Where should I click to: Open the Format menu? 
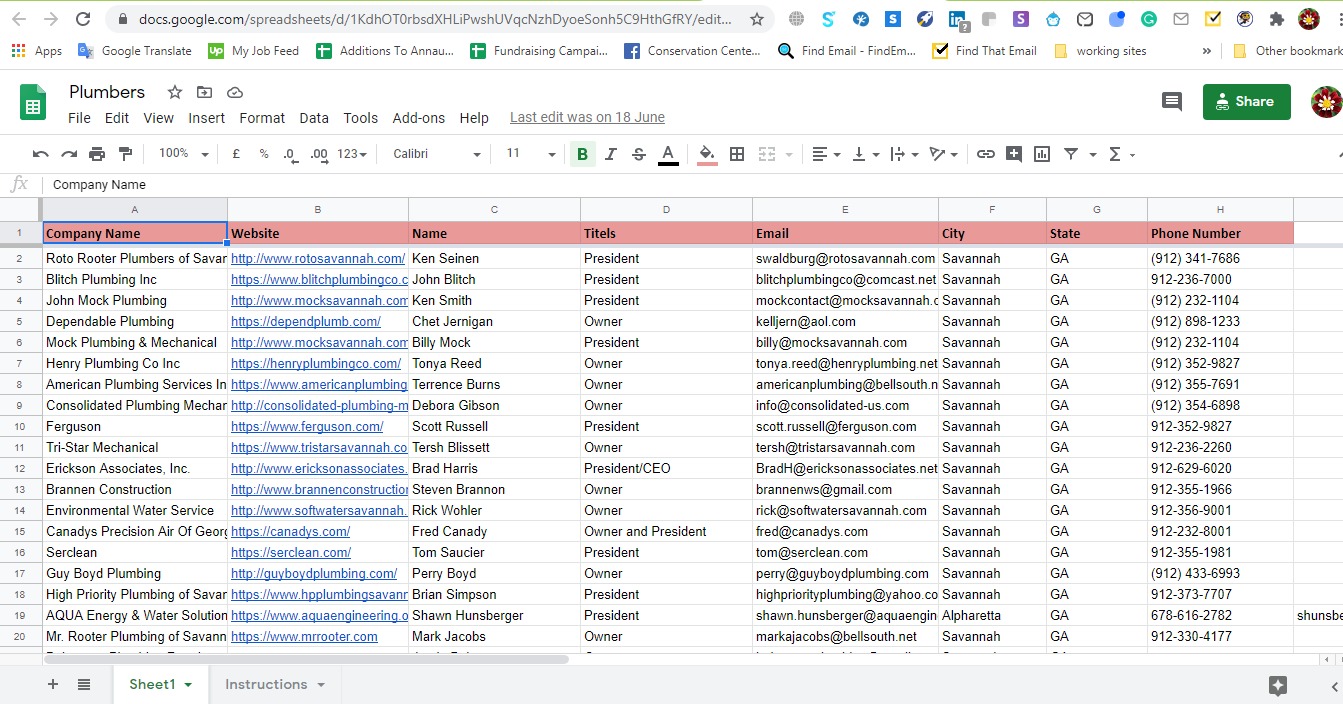pyautogui.click(x=262, y=118)
